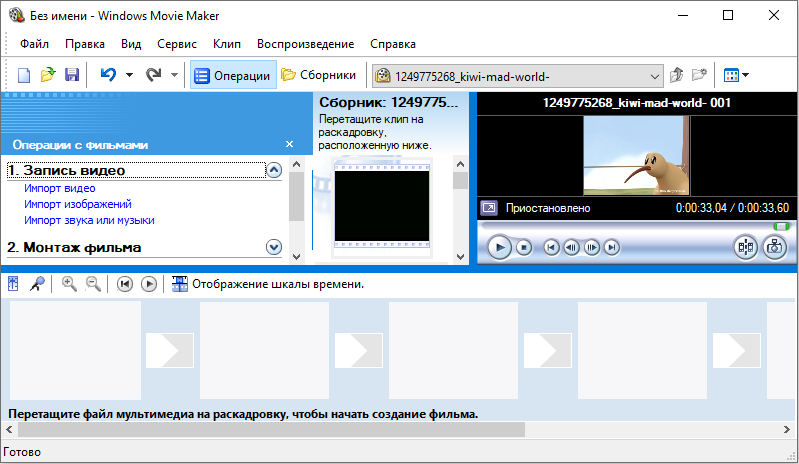Go up one collection level icon
Screen dimensions: 799x464
676,75
